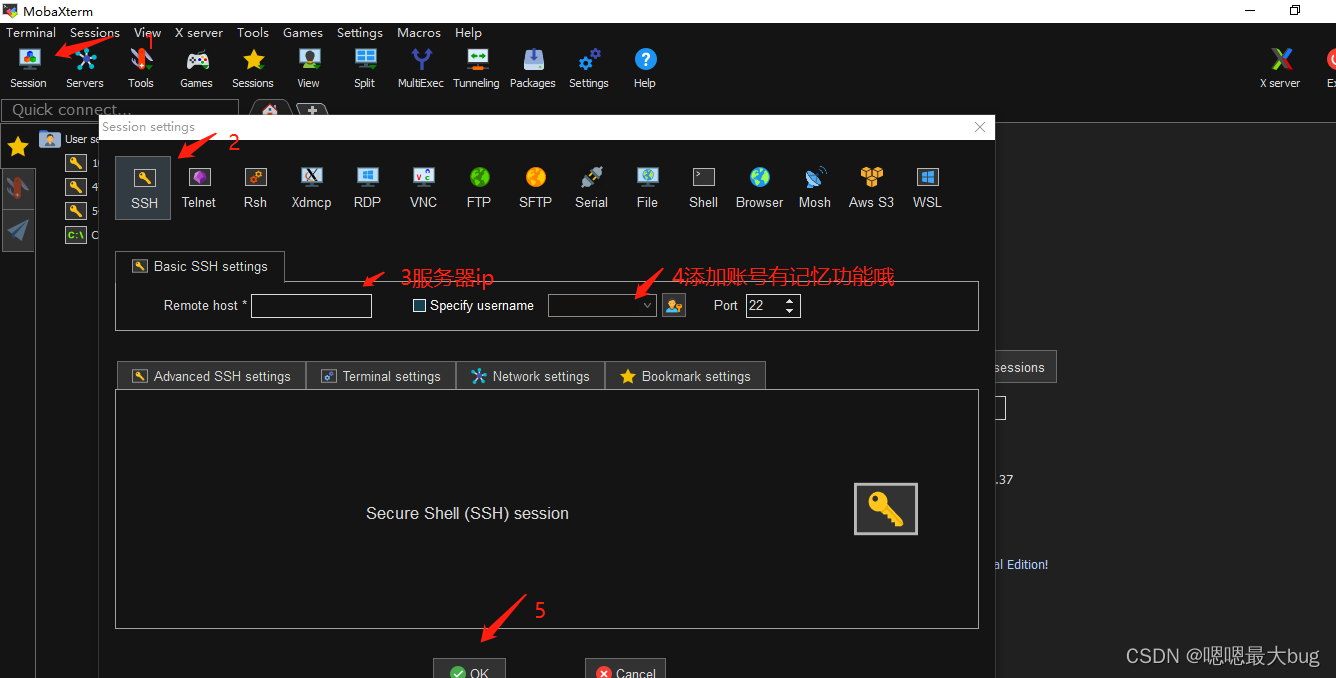Select the VNC session type
The width and height of the screenshot is (1336, 678).
point(423,188)
